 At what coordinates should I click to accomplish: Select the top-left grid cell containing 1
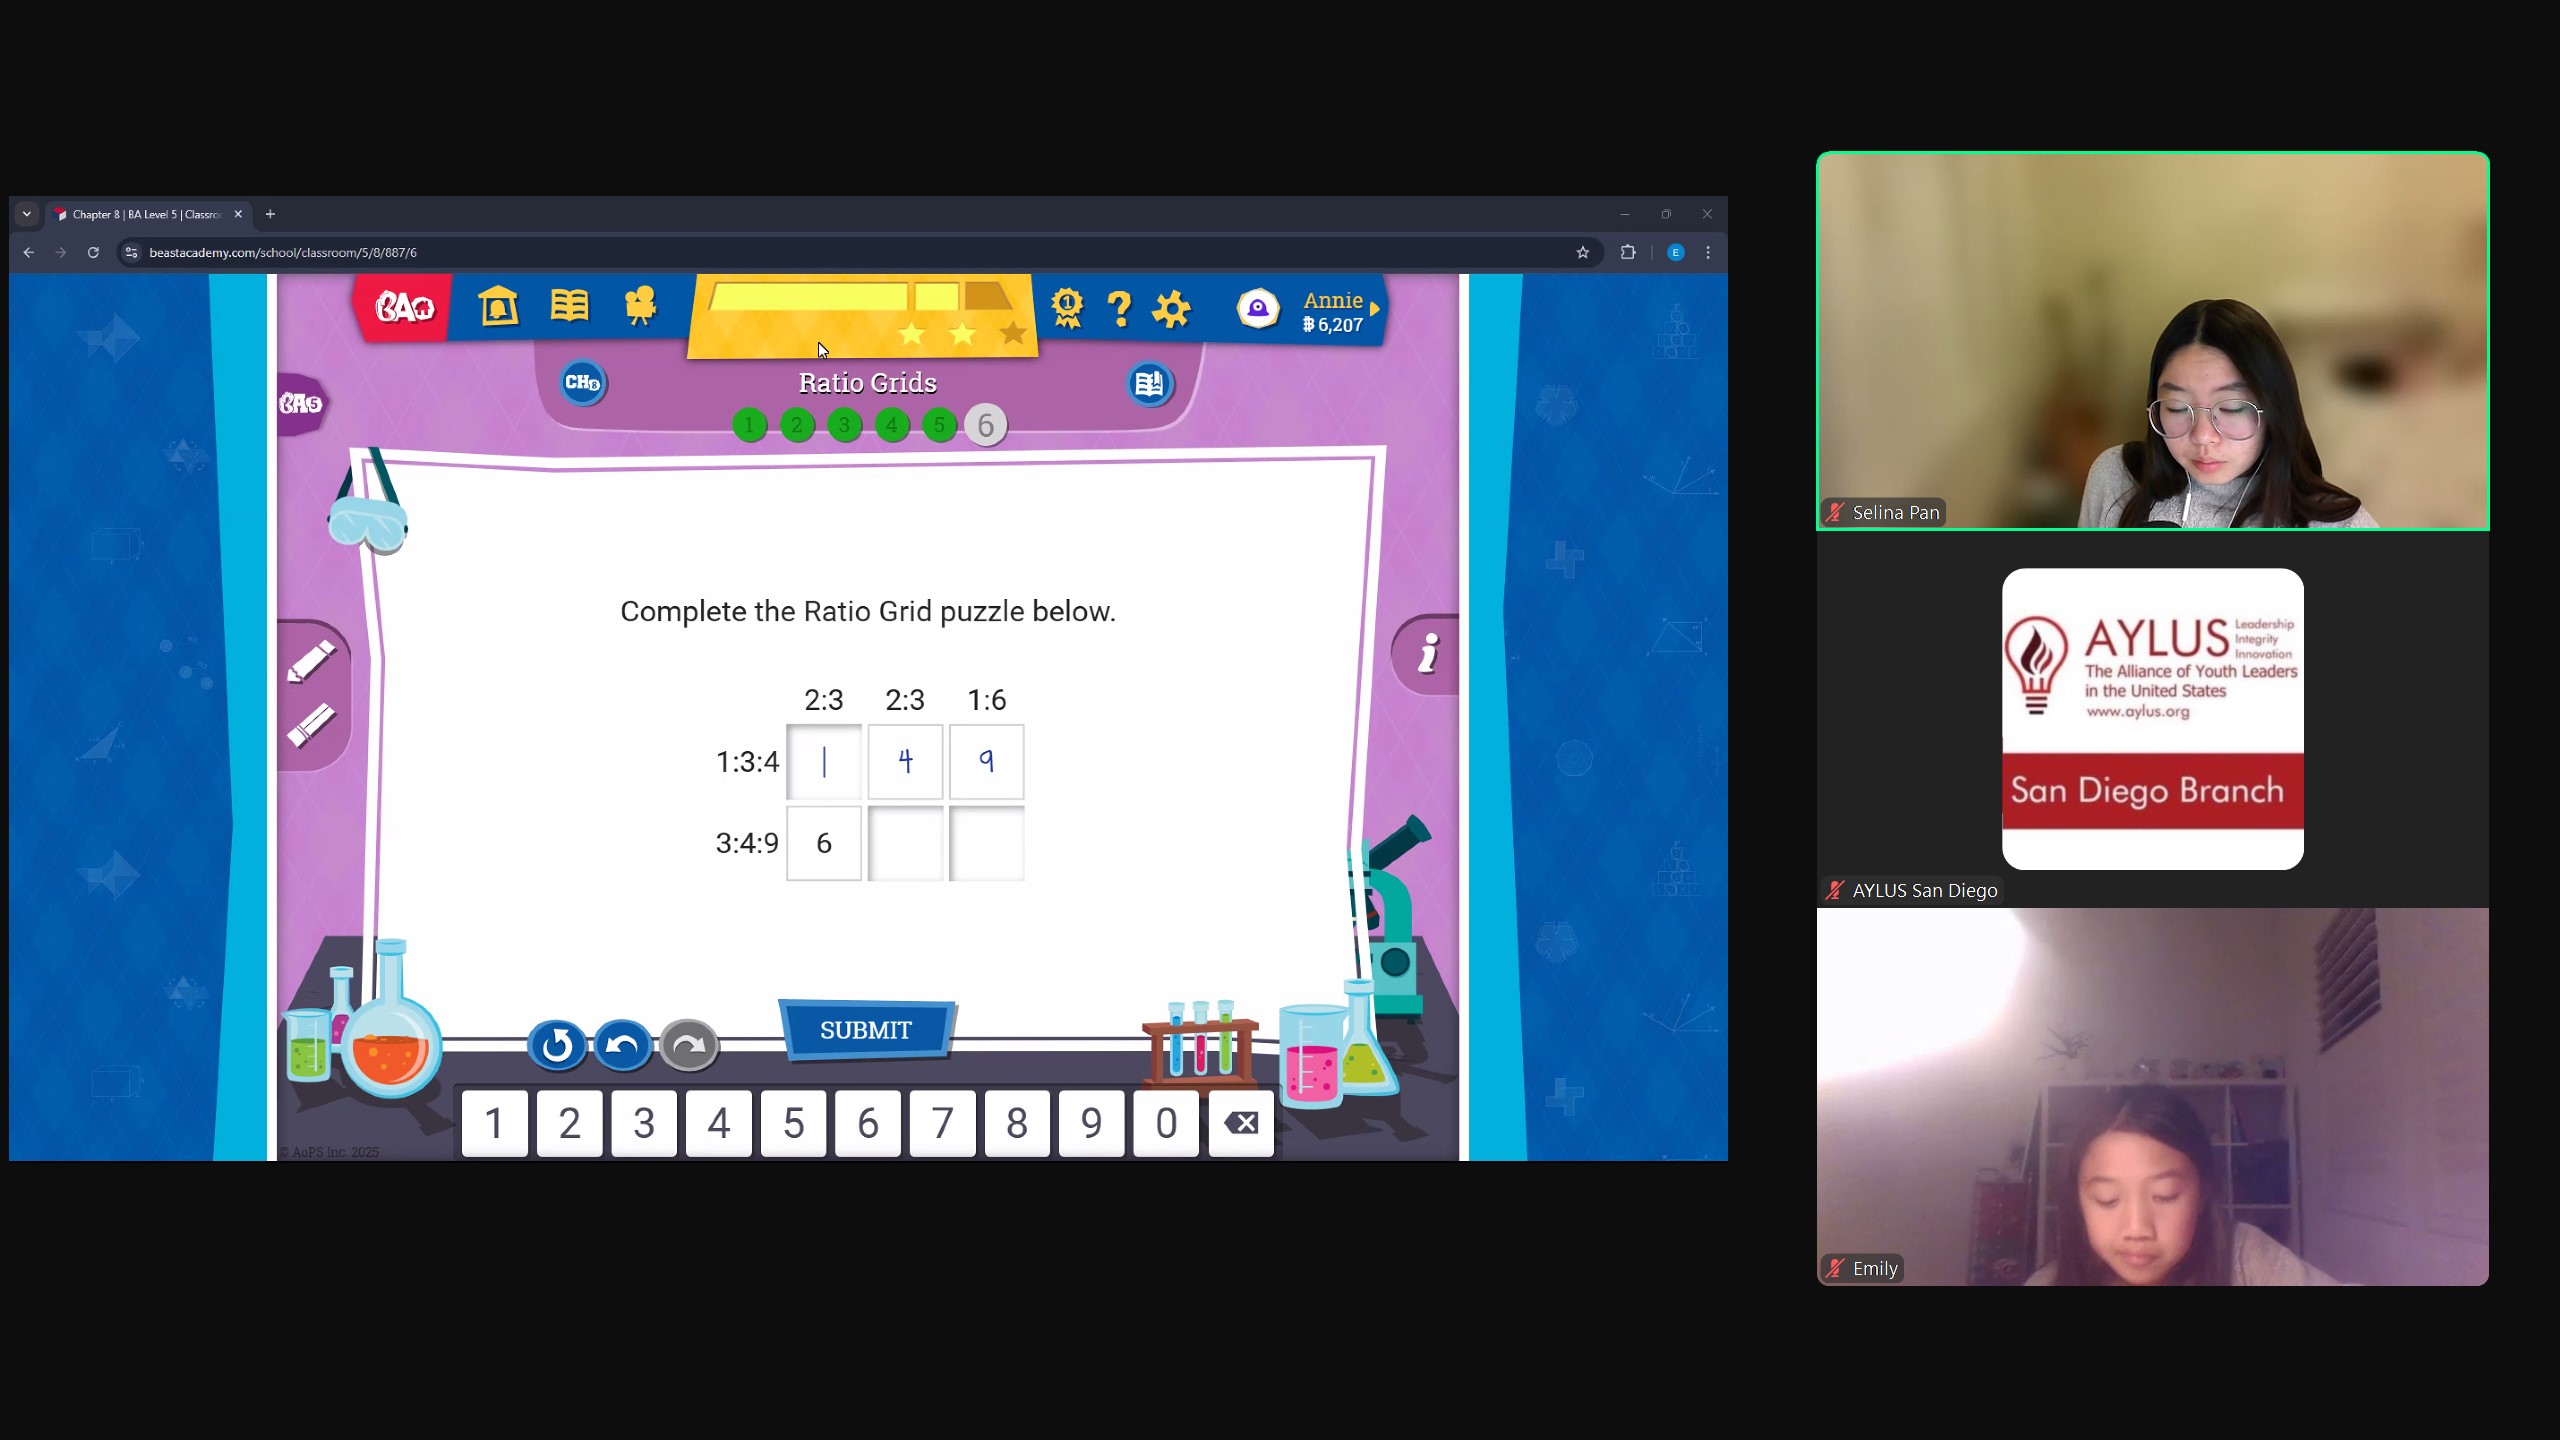[x=824, y=762]
